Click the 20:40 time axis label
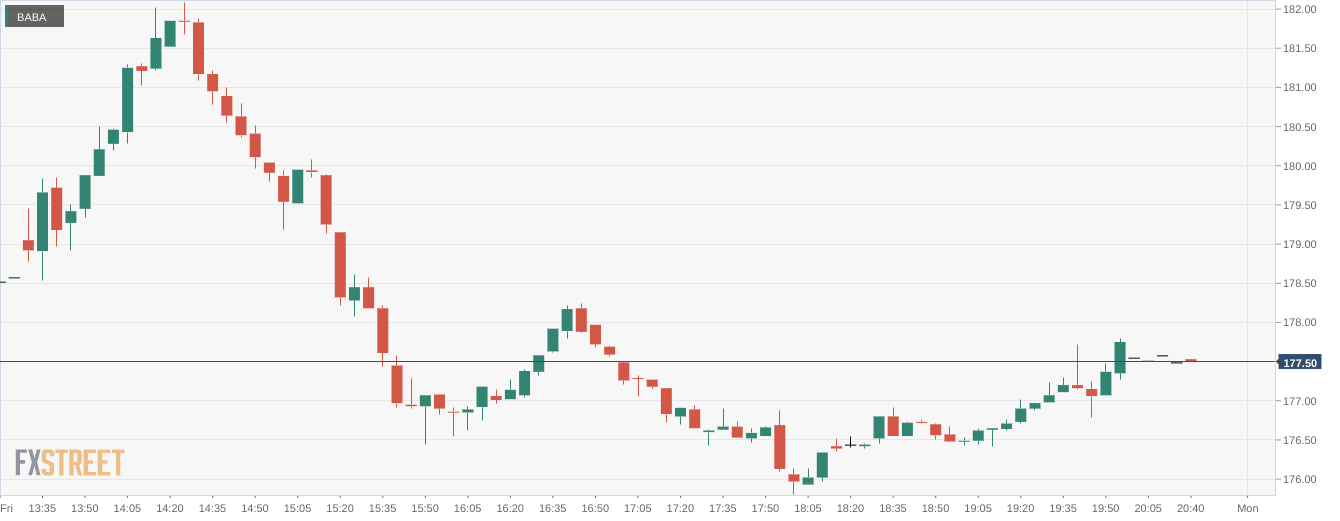 pos(1190,508)
